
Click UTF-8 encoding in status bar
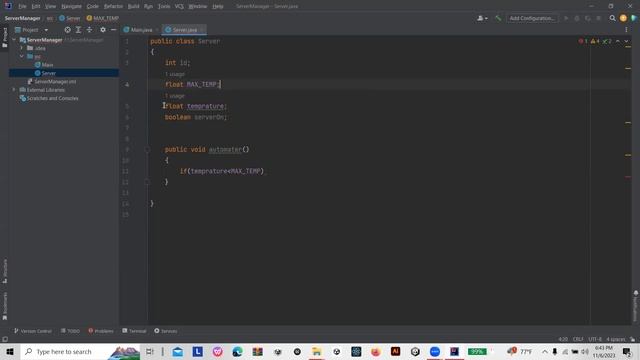coord(595,339)
